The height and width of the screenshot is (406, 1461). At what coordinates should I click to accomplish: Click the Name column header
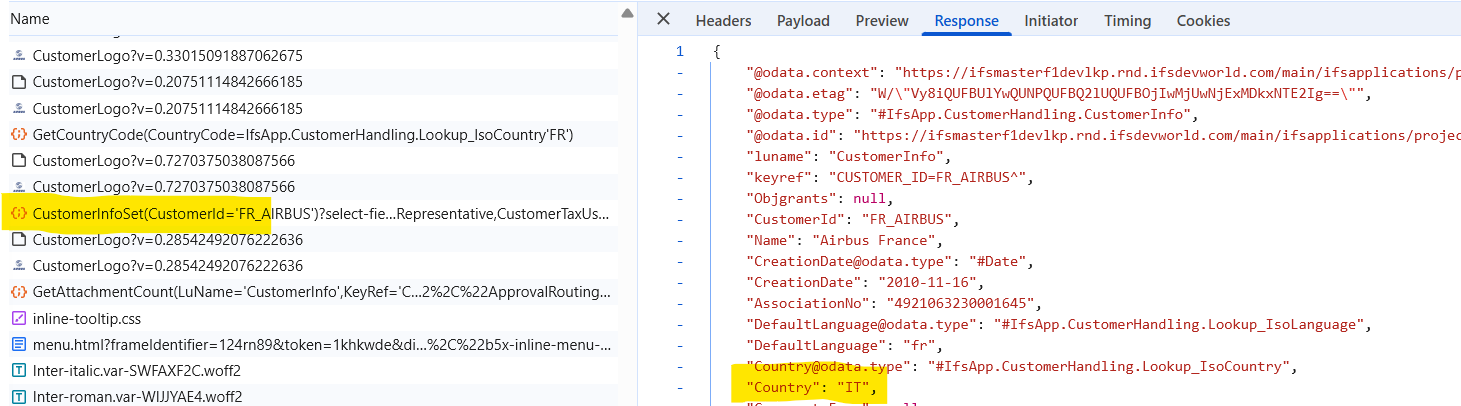(x=30, y=19)
